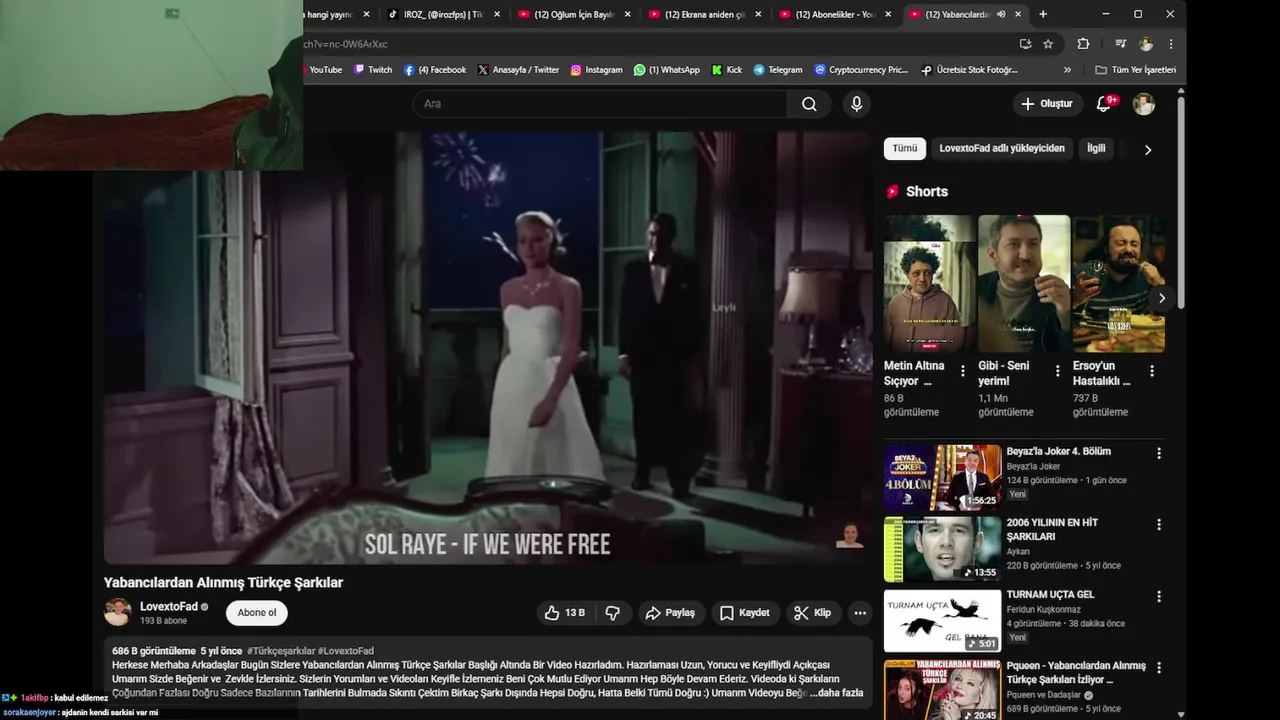Click the YouTube search magnifier button
This screenshot has width=1280, height=720.
(x=809, y=104)
